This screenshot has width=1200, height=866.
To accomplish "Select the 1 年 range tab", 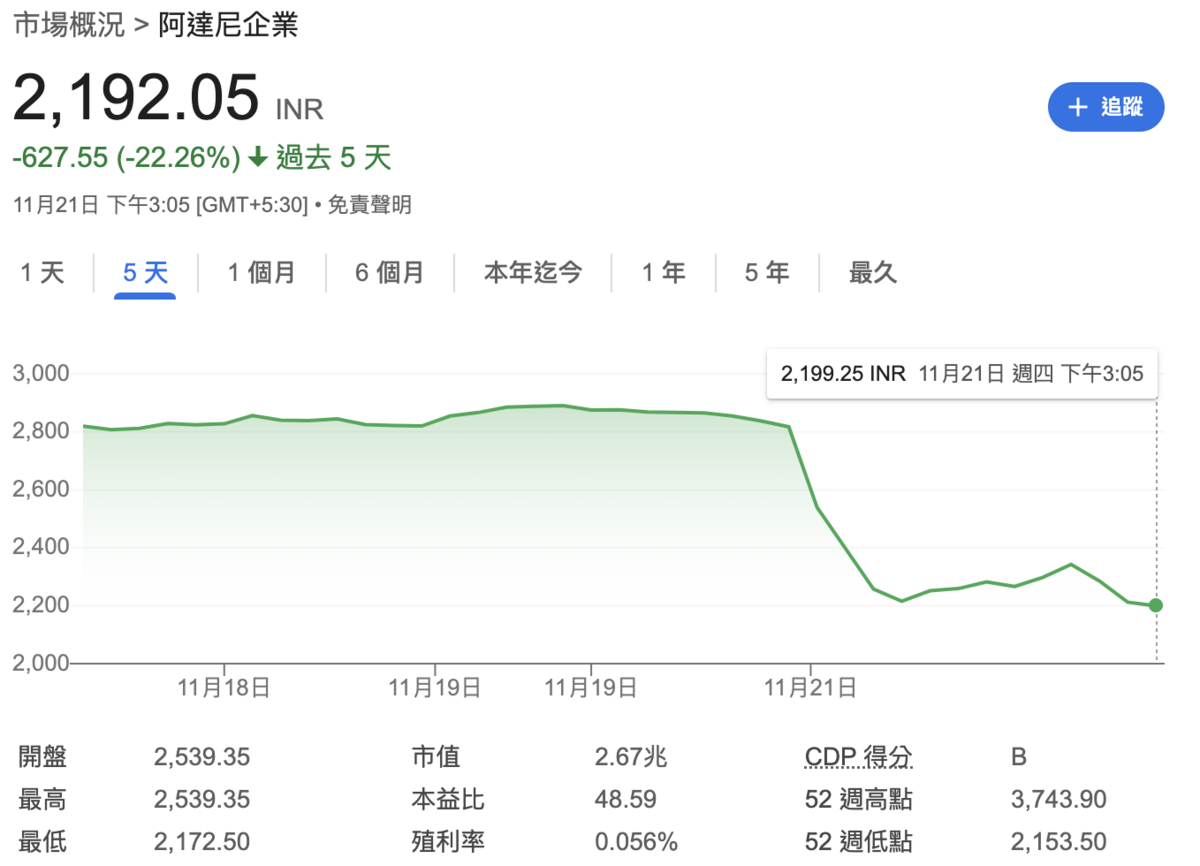I will [664, 272].
